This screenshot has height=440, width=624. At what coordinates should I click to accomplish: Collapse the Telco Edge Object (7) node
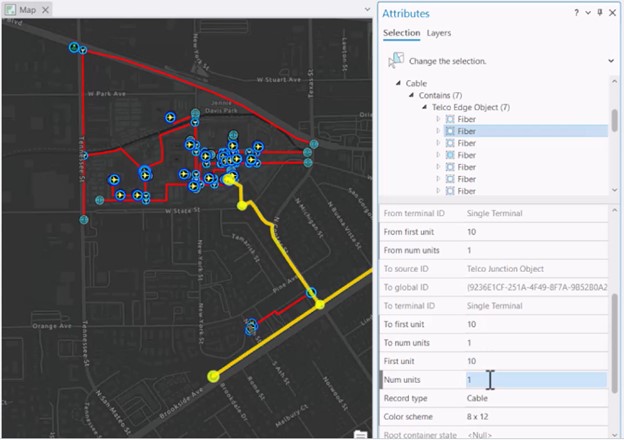pos(424,107)
